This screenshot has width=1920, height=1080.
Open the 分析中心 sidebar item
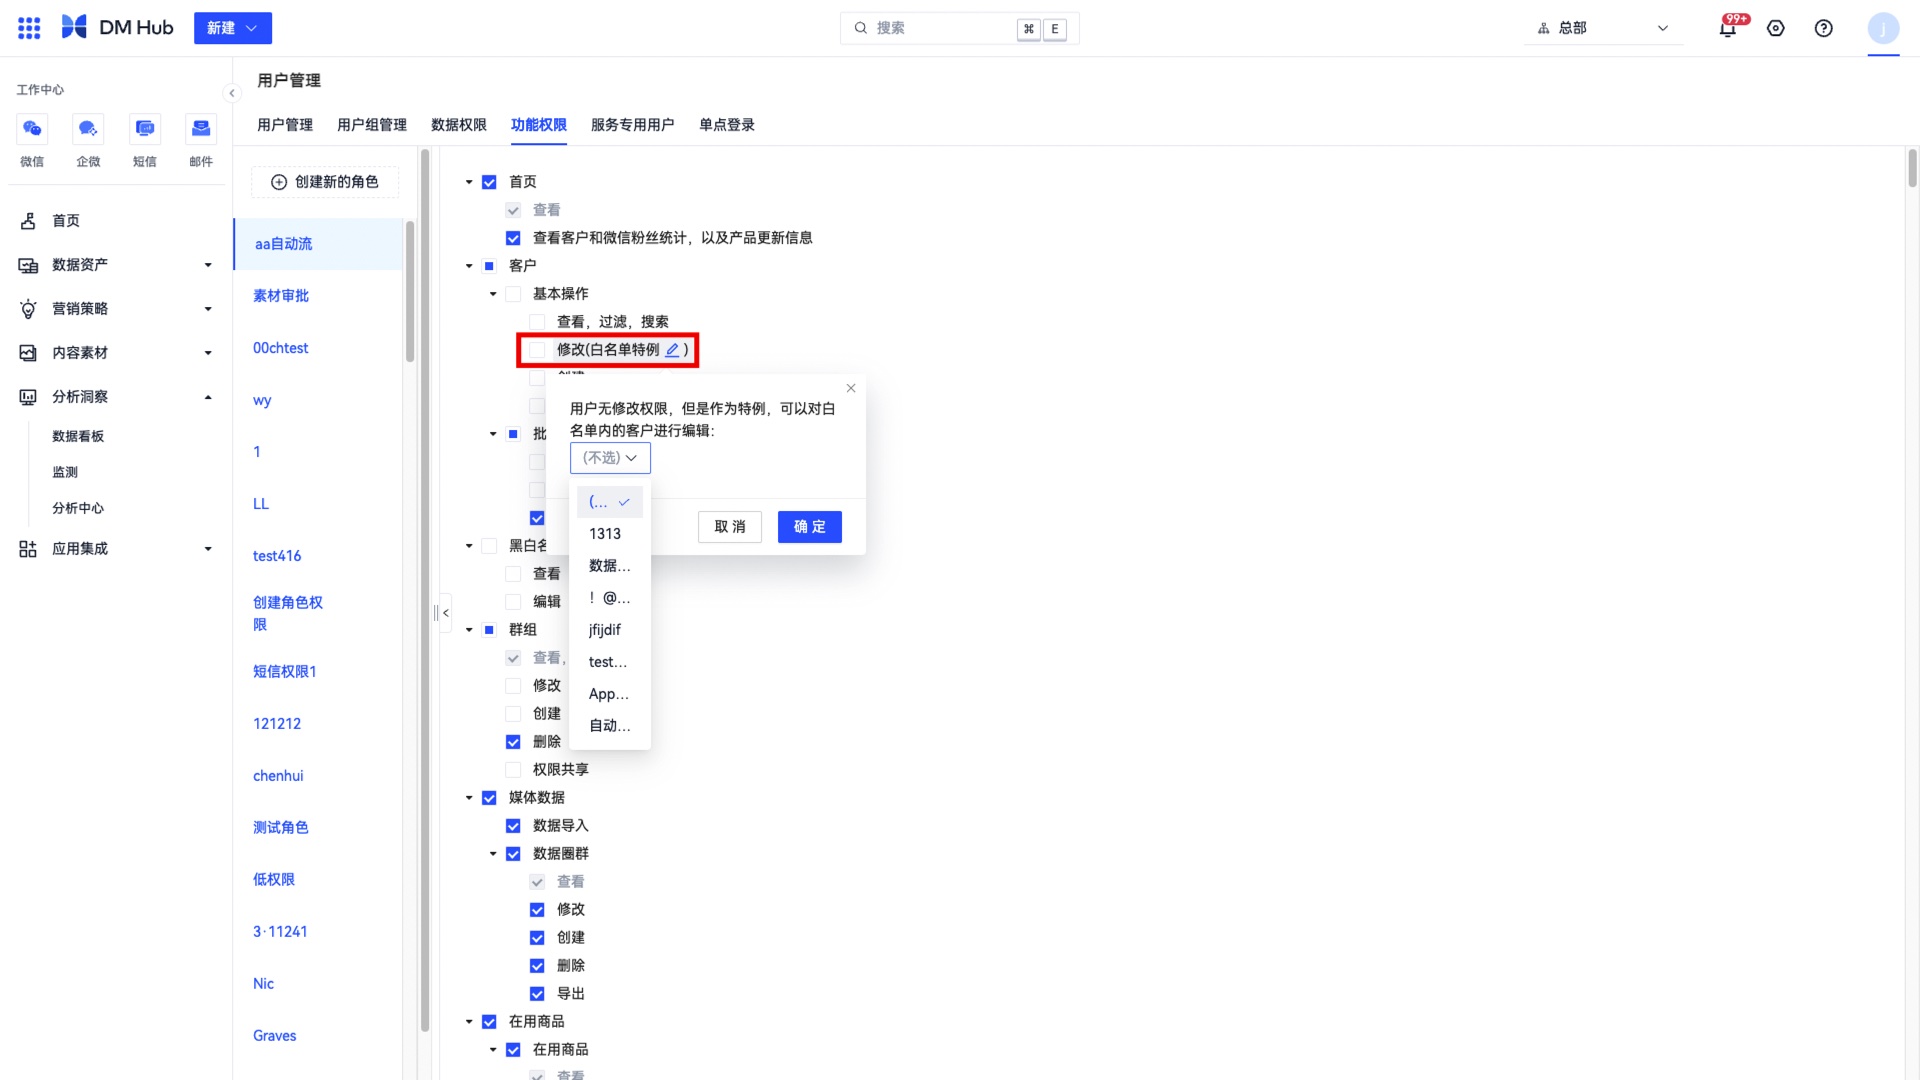(x=78, y=508)
